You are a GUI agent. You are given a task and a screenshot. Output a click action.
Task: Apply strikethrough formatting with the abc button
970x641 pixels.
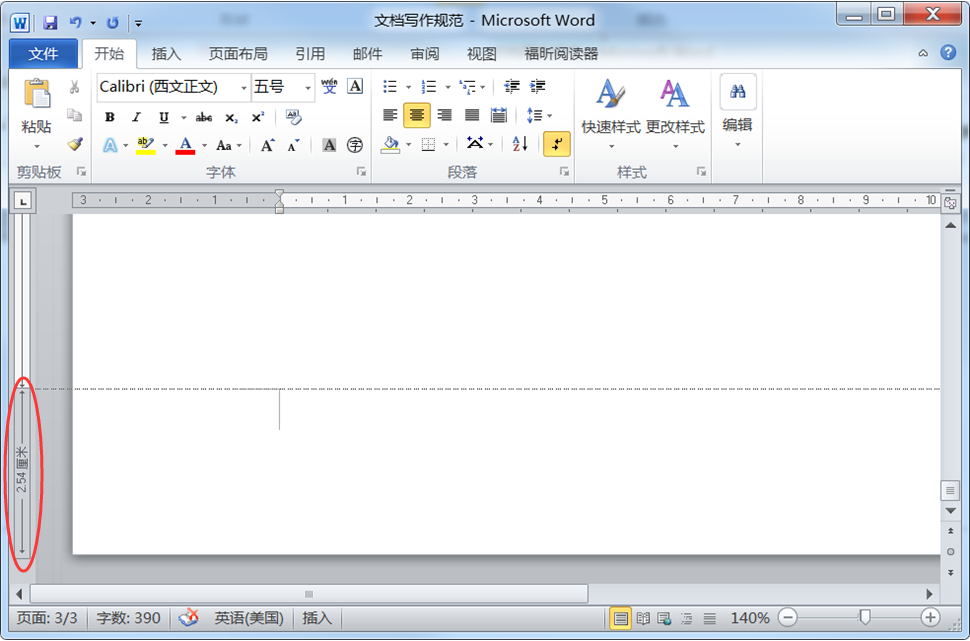click(x=204, y=117)
